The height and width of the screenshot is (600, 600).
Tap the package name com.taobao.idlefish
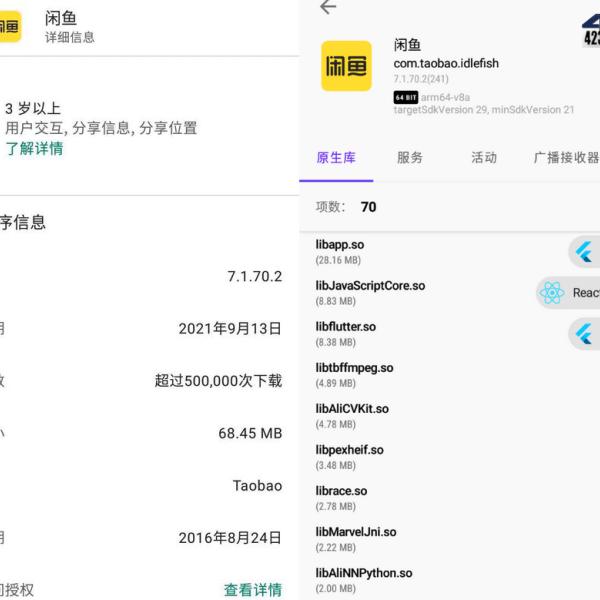coord(446,63)
